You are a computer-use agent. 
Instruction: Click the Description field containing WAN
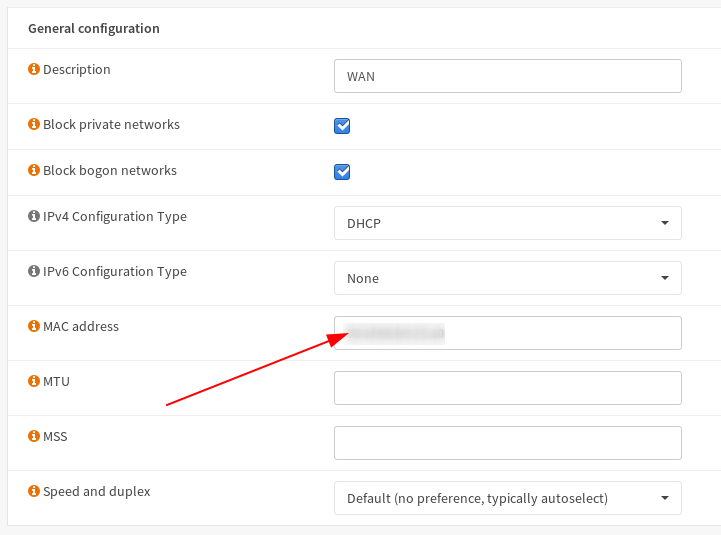[x=507, y=76]
